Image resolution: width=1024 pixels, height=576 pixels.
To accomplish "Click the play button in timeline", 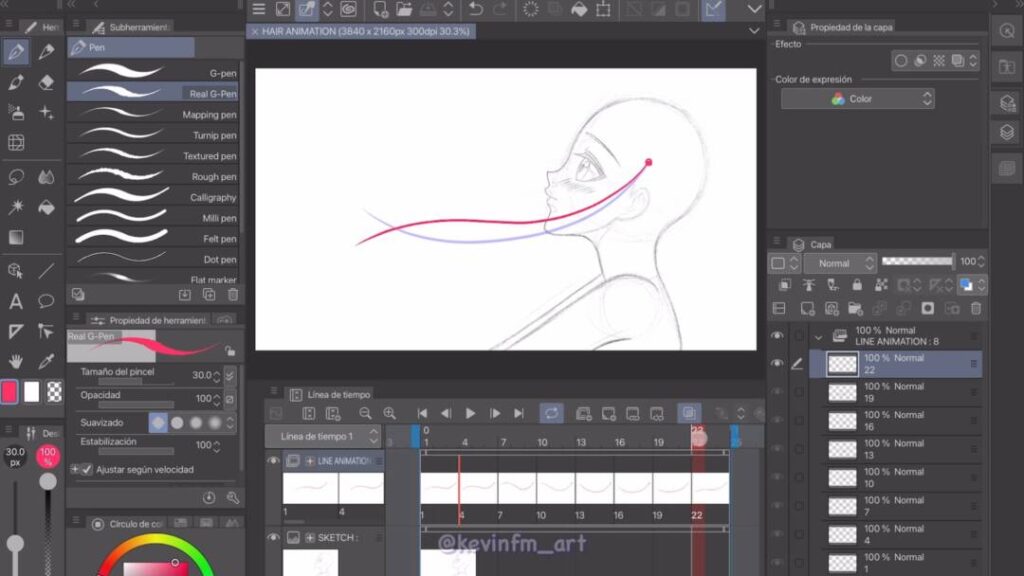I will (470, 413).
